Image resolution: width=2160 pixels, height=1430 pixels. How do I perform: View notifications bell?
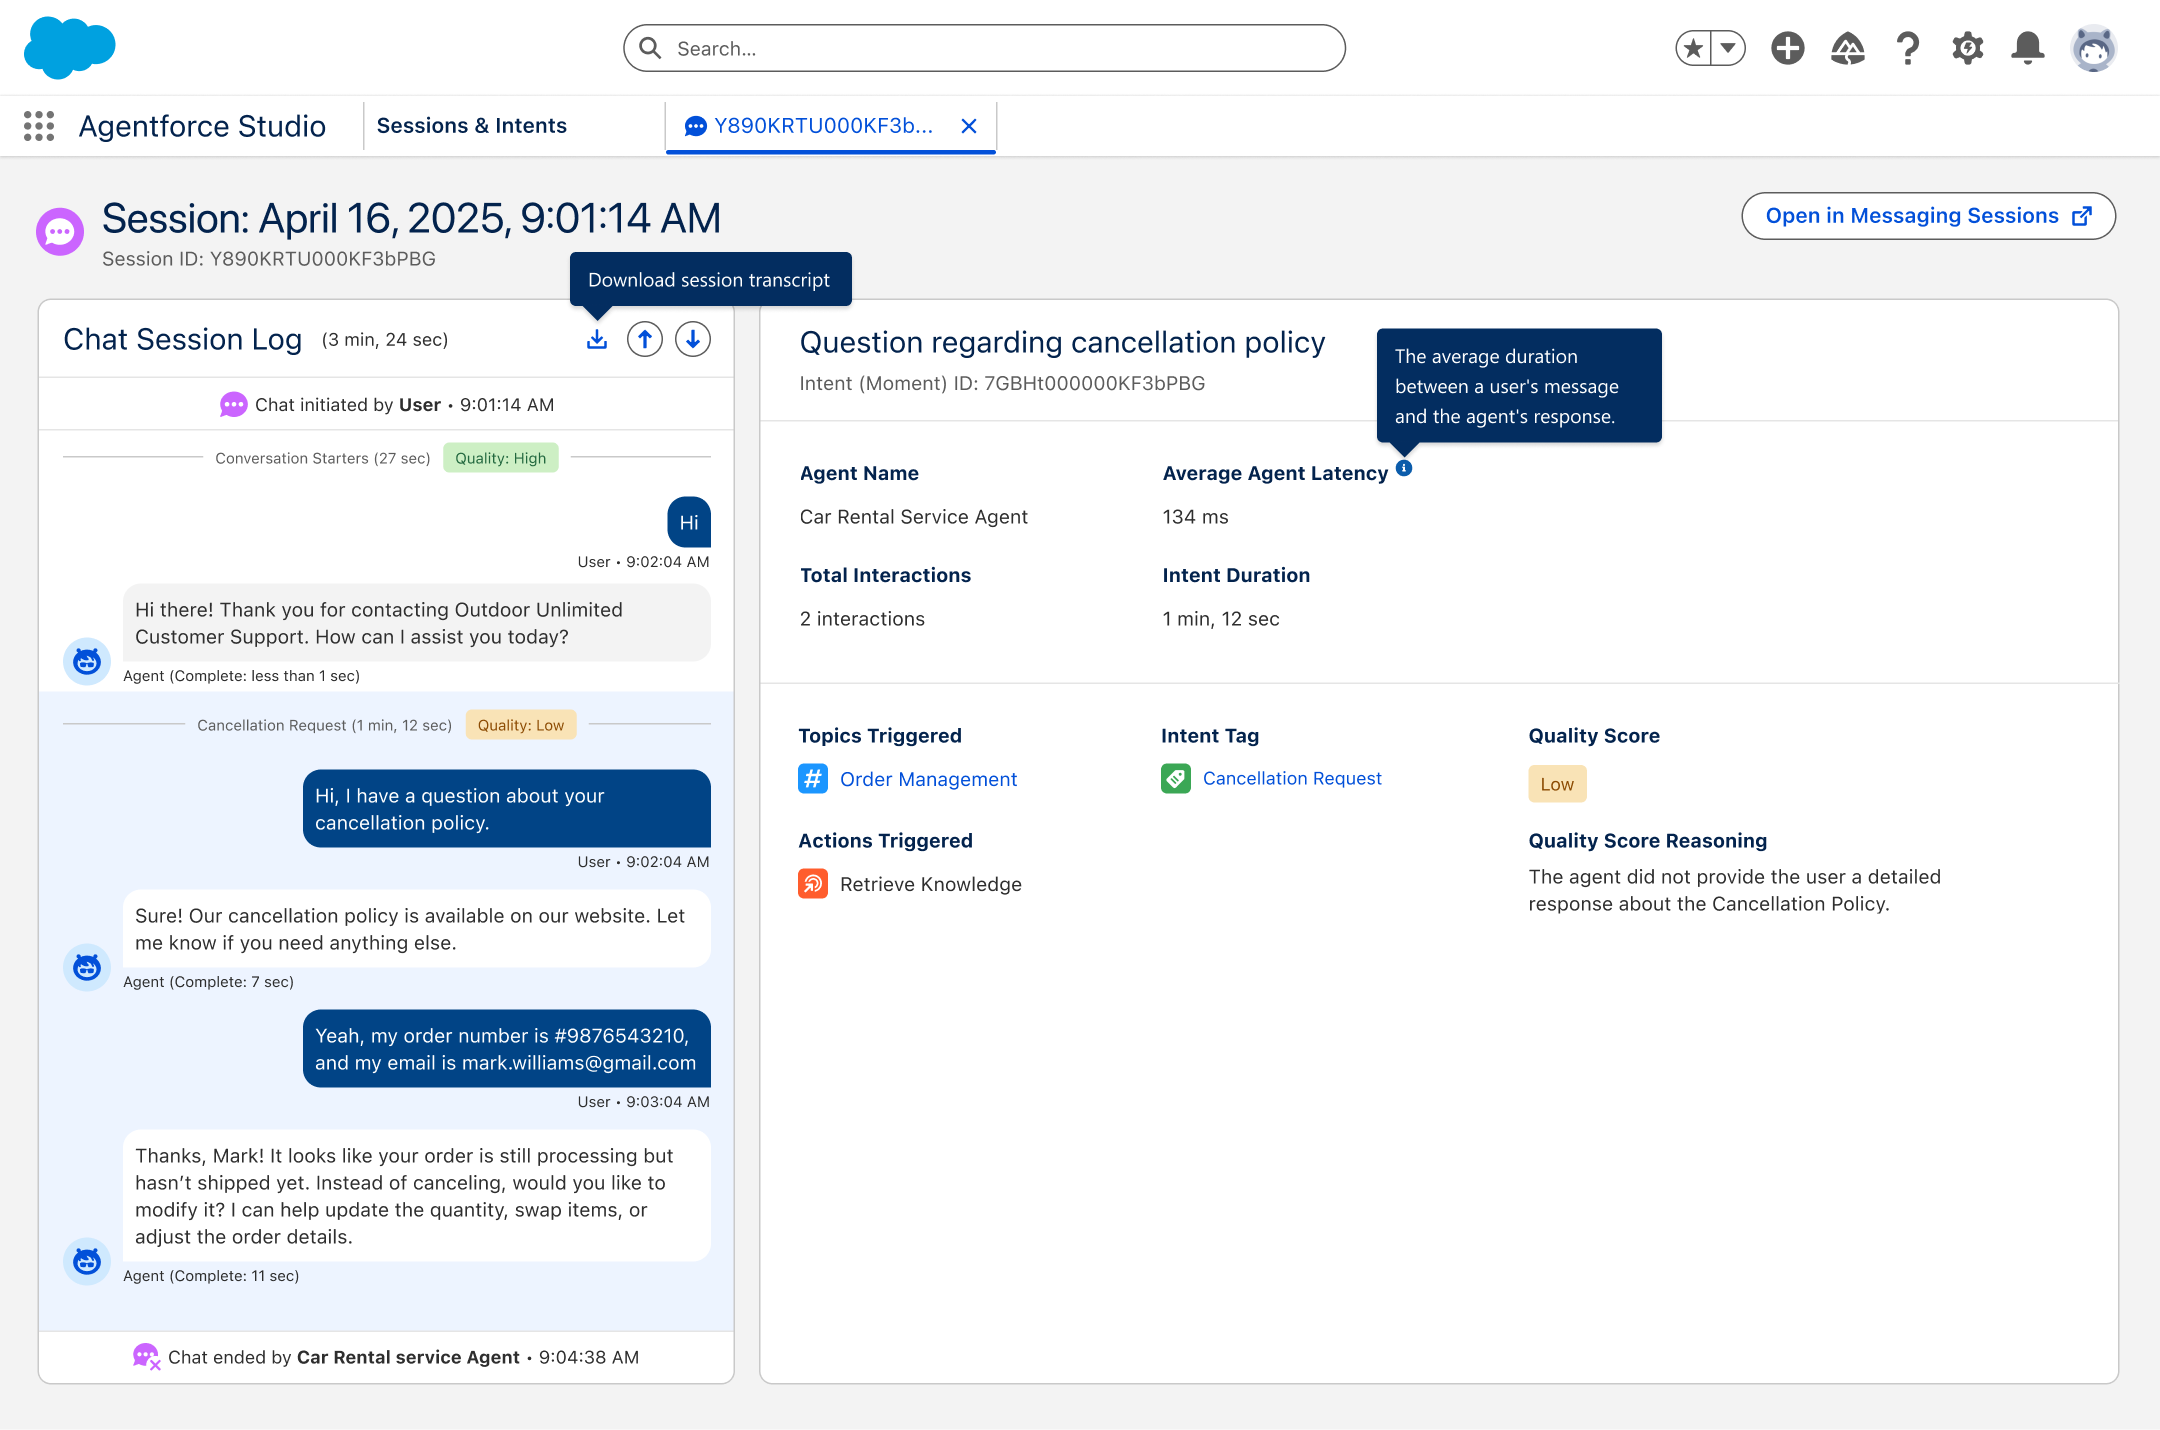tap(2028, 48)
